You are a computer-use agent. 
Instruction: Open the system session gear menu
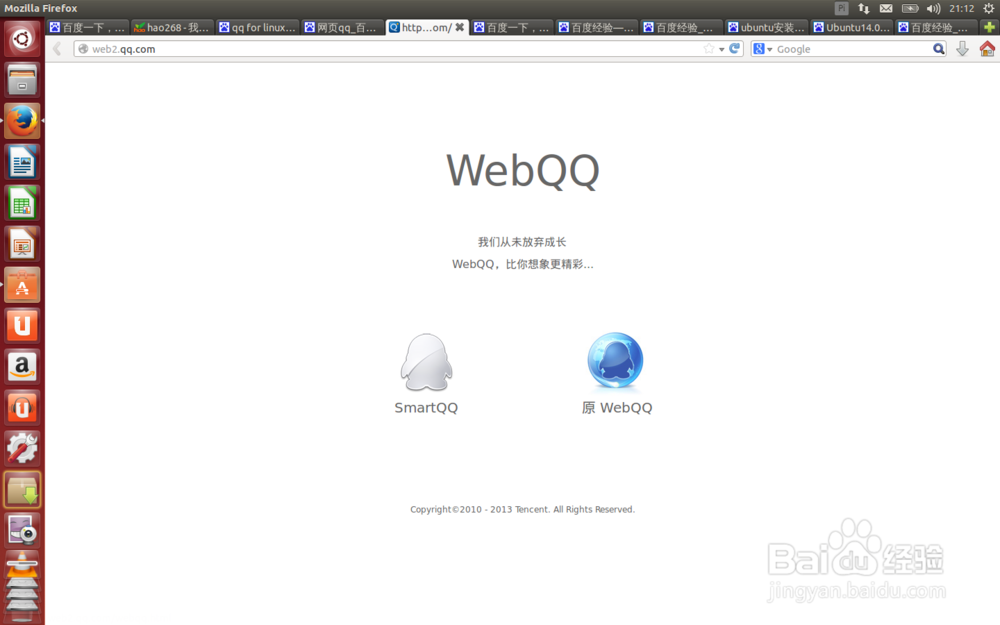(x=989, y=8)
